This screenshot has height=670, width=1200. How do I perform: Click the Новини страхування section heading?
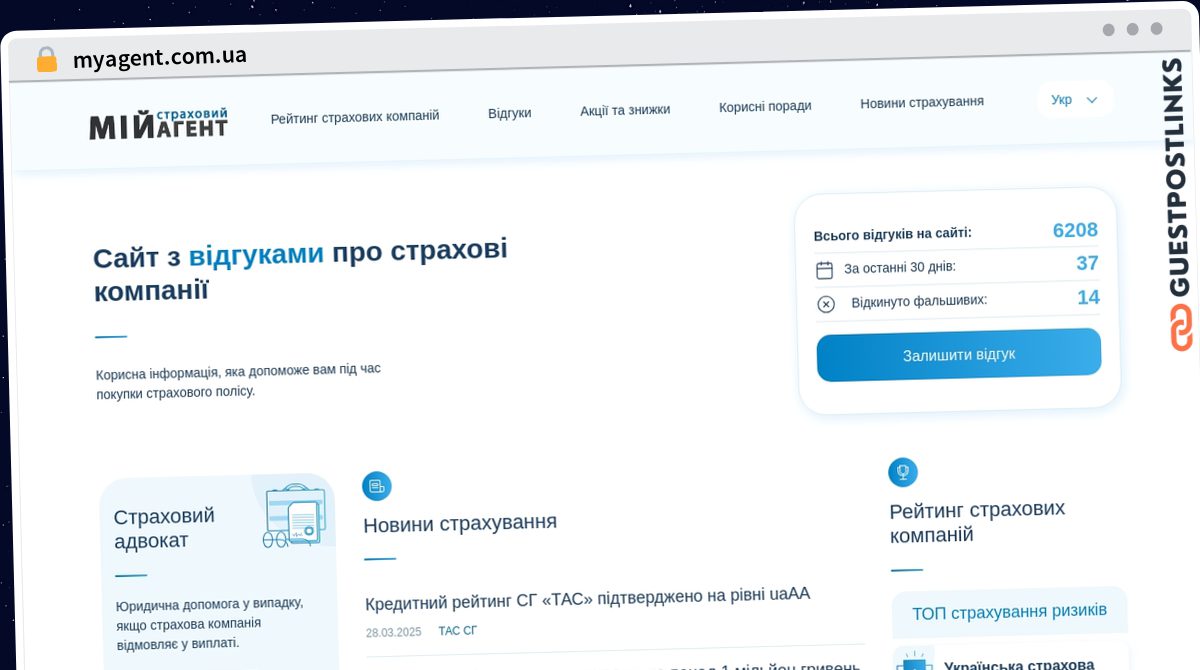460,522
